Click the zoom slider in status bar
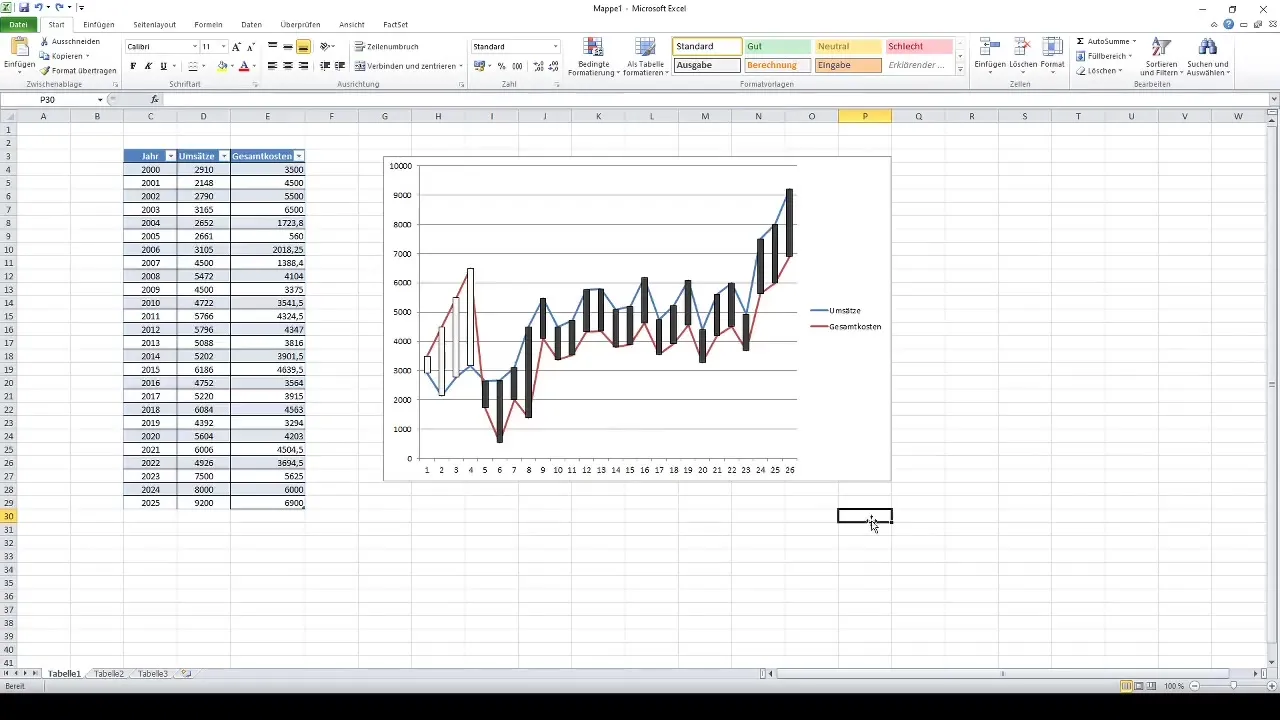 [1234, 686]
